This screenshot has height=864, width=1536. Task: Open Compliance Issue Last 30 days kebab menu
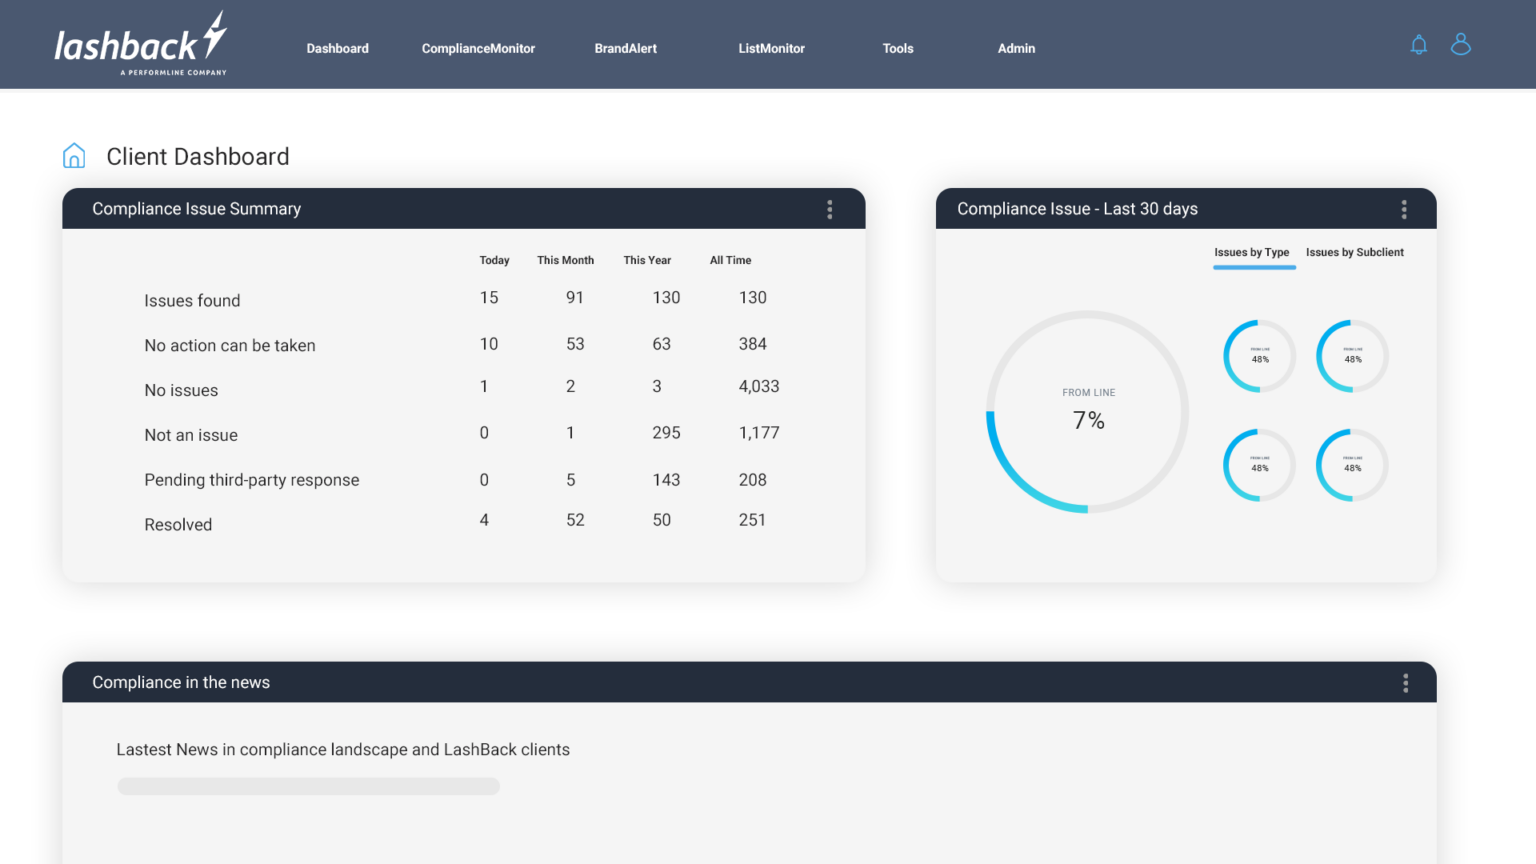1404,209
